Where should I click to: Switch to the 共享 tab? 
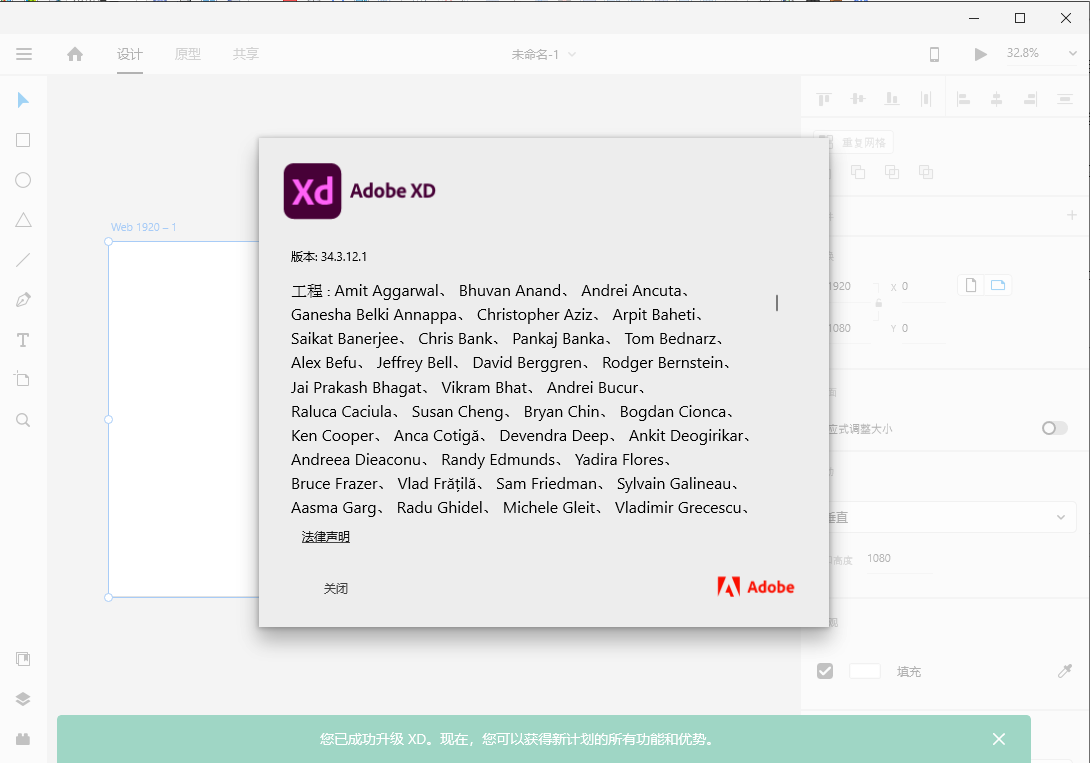[245, 54]
